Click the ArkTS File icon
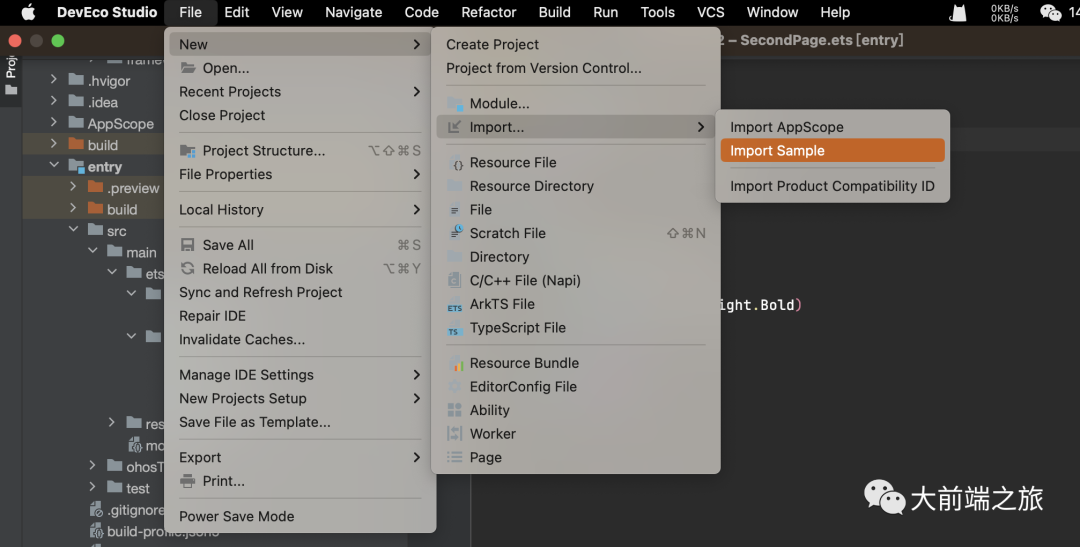Screen dimensions: 1080x547 tap(455, 305)
